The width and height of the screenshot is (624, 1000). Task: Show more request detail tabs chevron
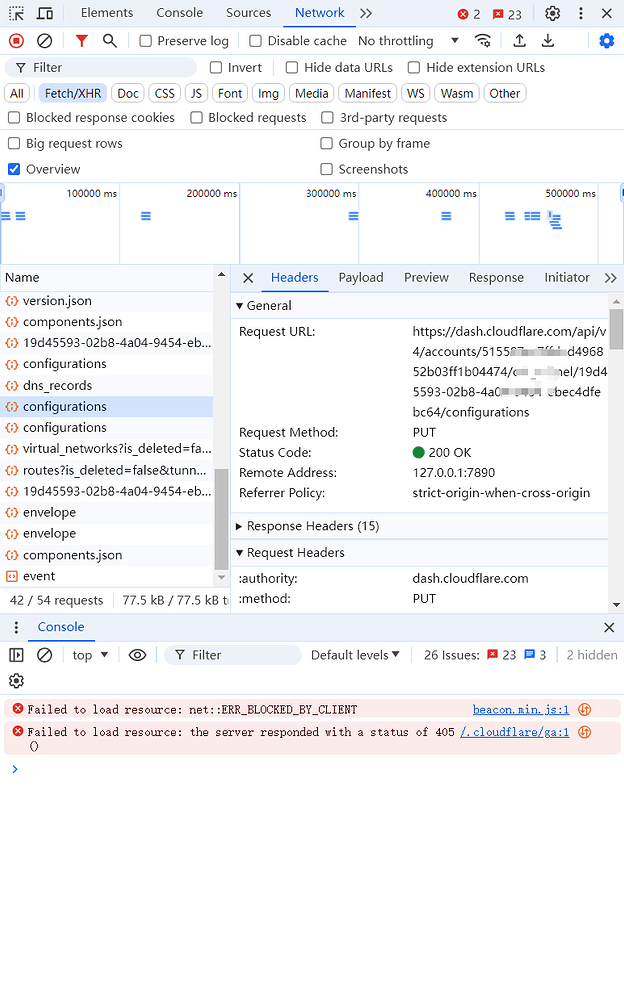(611, 278)
